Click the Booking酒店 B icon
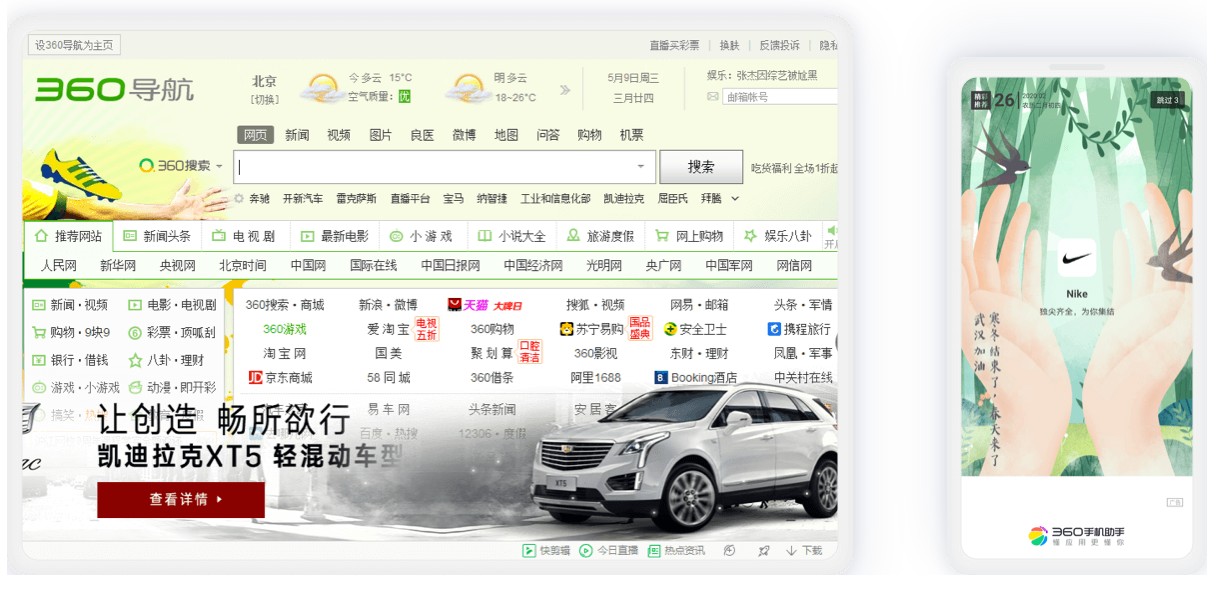1220x590 pixels. click(x=661, y=378)
